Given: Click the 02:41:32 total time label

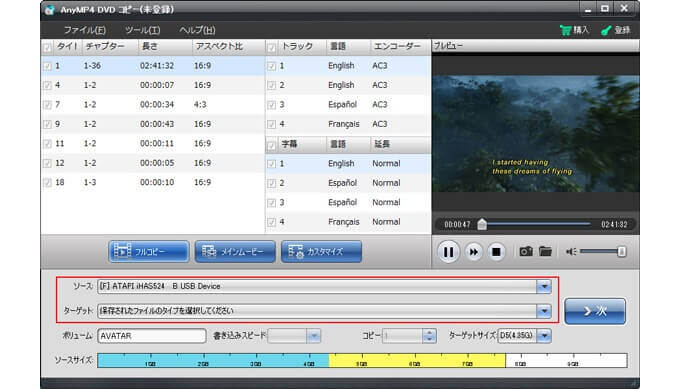Looking at the screenshot, I should coord(614,225).
